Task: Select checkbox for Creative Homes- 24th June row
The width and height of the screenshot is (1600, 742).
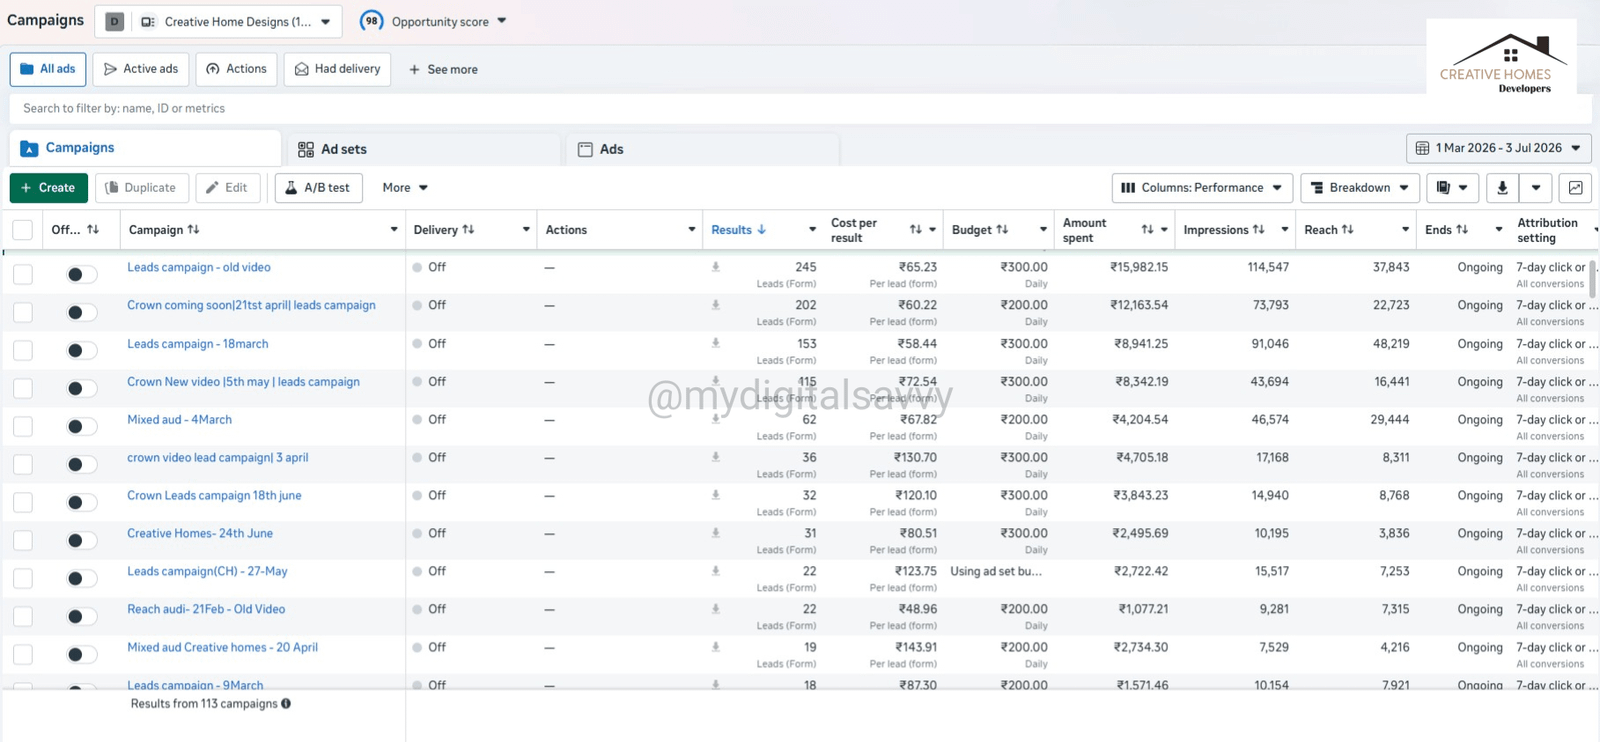Action: tap(23, 540)
